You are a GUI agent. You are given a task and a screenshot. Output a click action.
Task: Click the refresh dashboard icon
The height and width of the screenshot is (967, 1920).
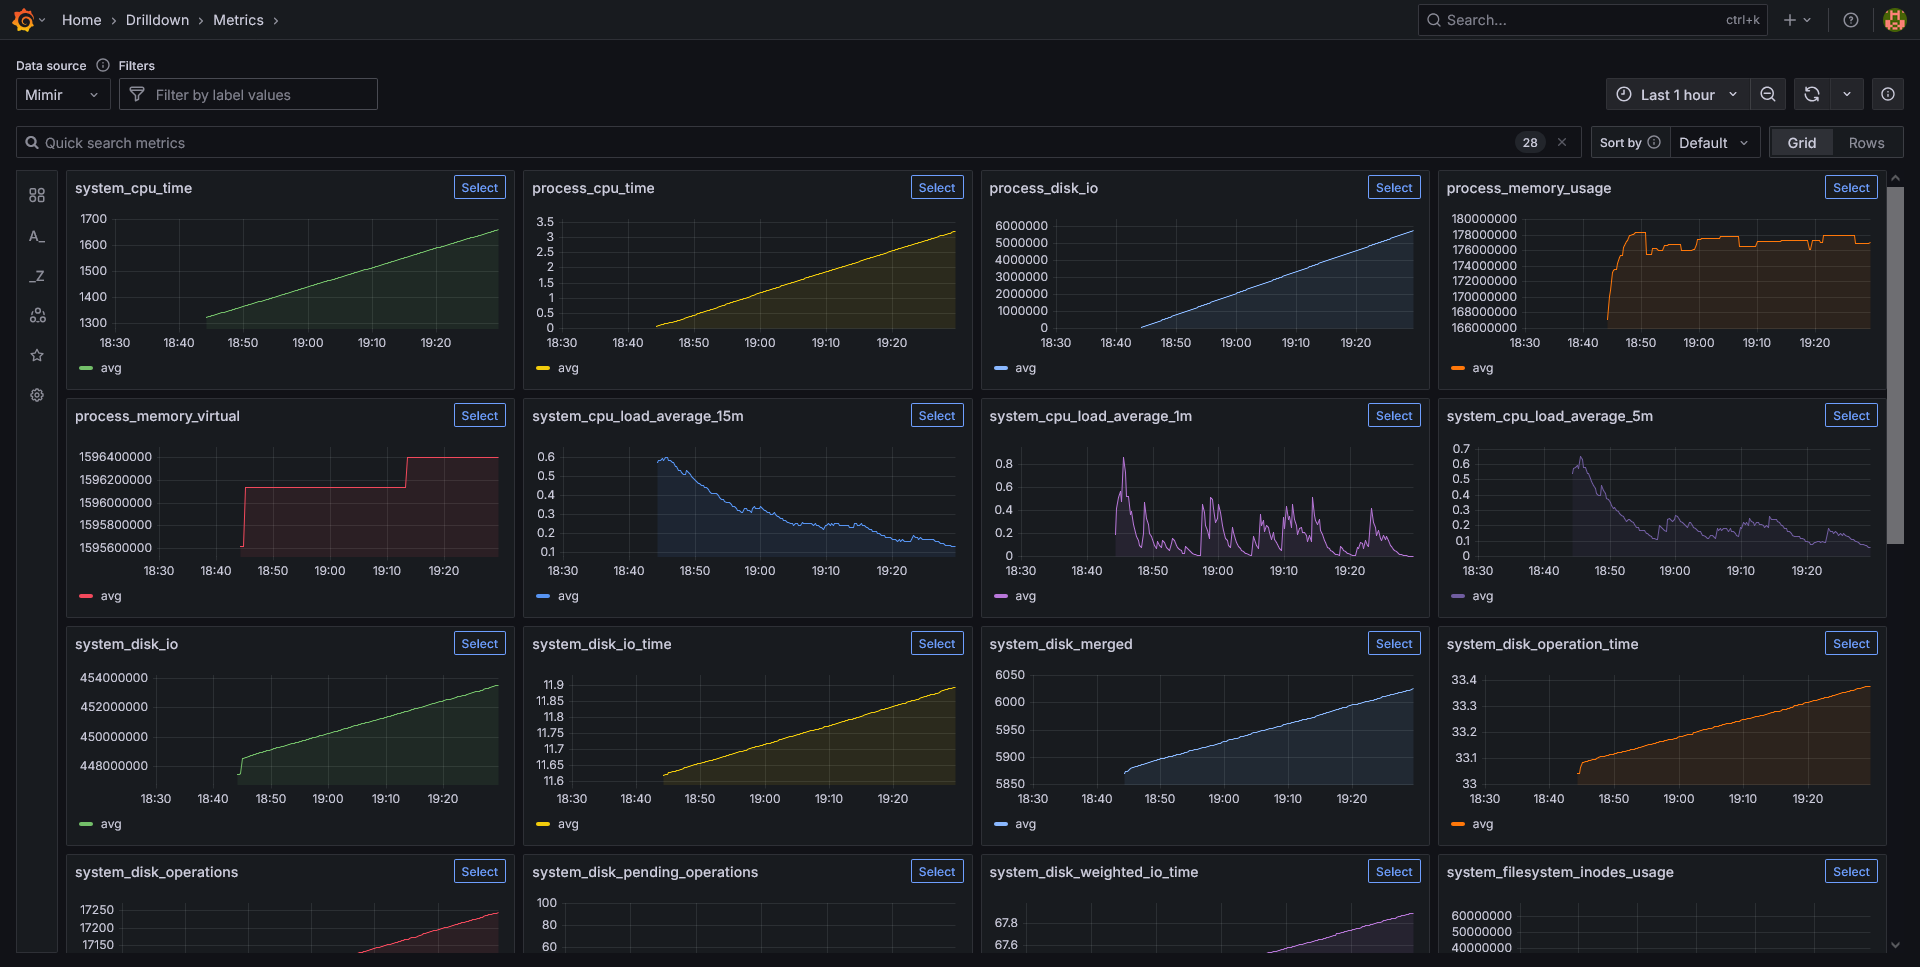click(x=1812, y=94)
